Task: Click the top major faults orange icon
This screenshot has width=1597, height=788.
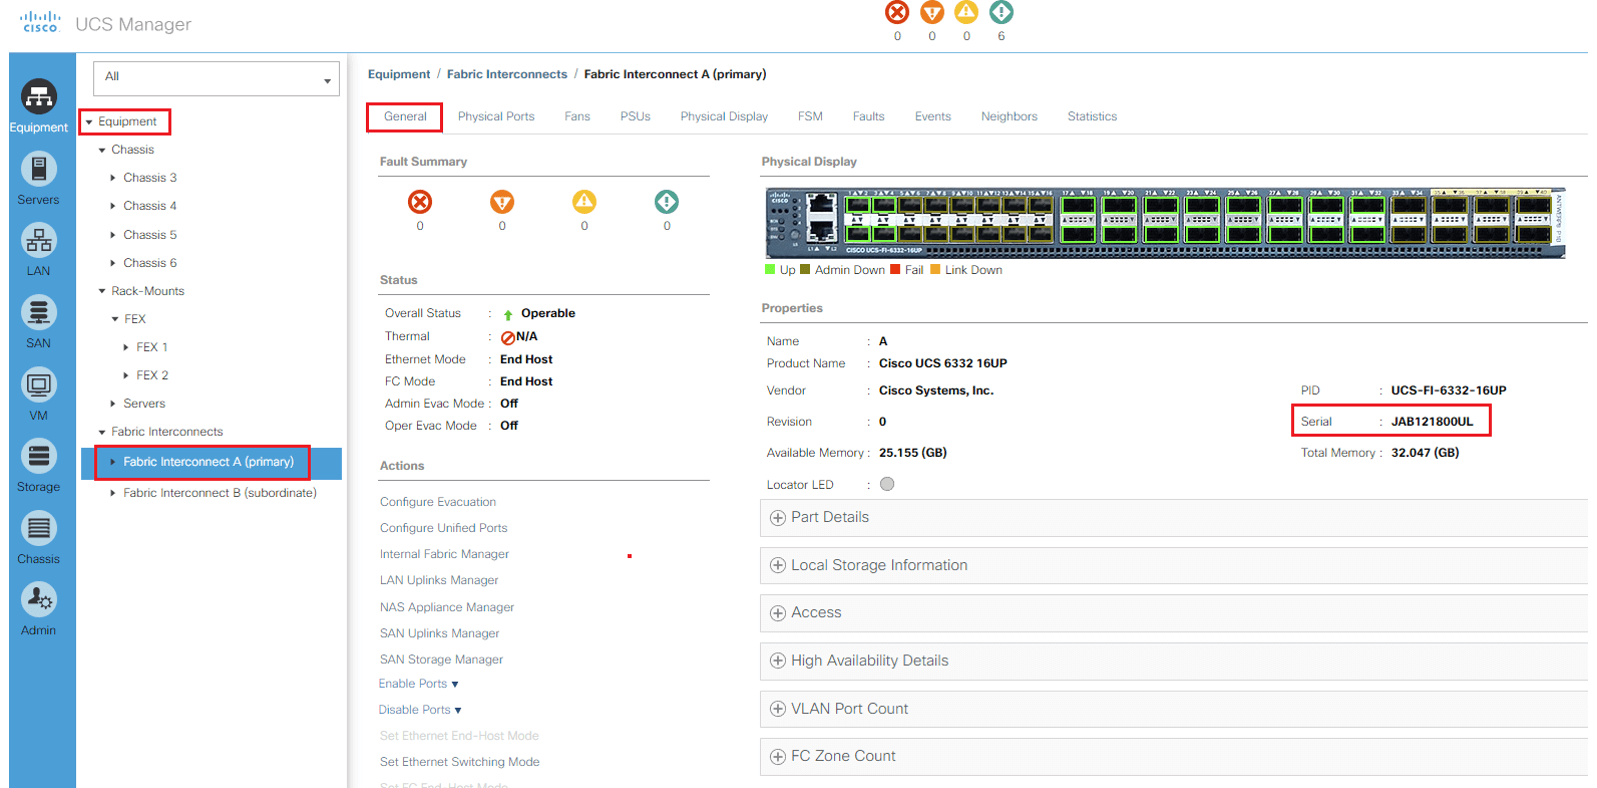Action: (932, 12)
